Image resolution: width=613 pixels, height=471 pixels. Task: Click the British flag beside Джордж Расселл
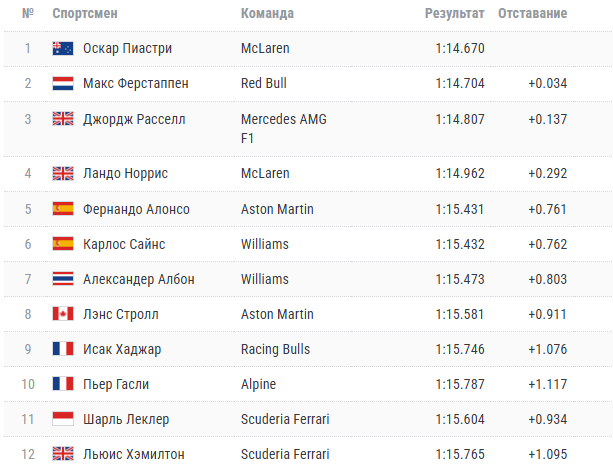(x=63, y=119)
